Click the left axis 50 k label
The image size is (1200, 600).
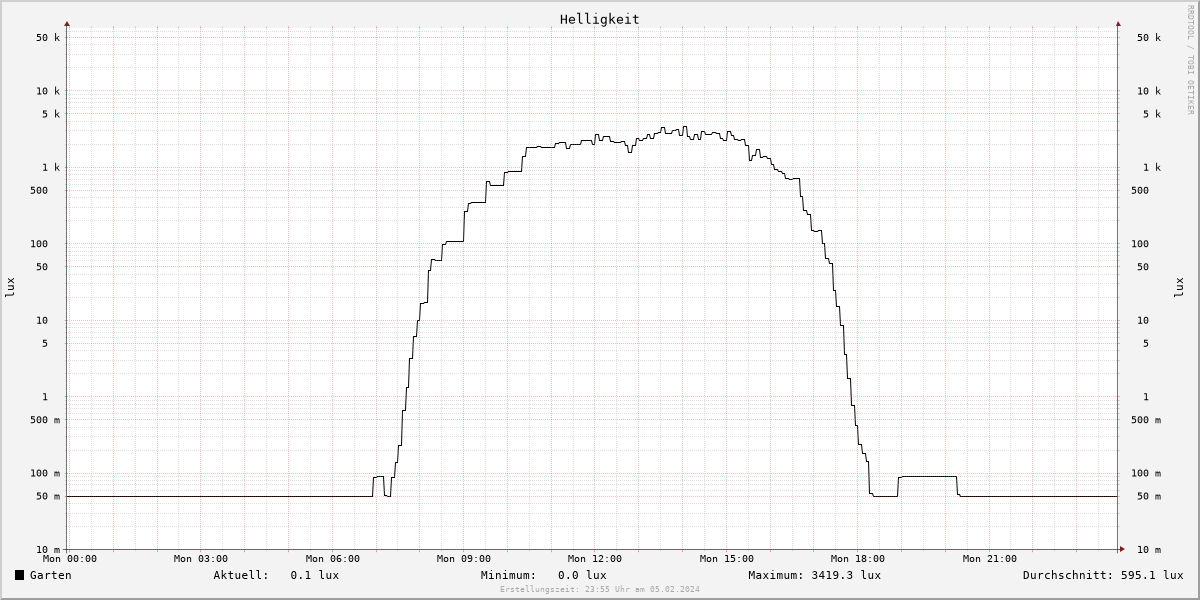pyautogui.click(x=48, y=38)
